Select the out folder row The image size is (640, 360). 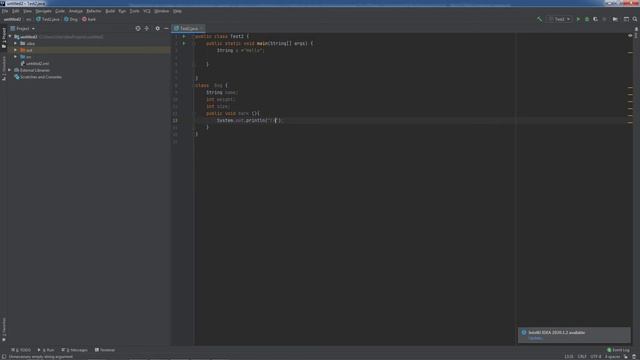(x=89, y=50)
